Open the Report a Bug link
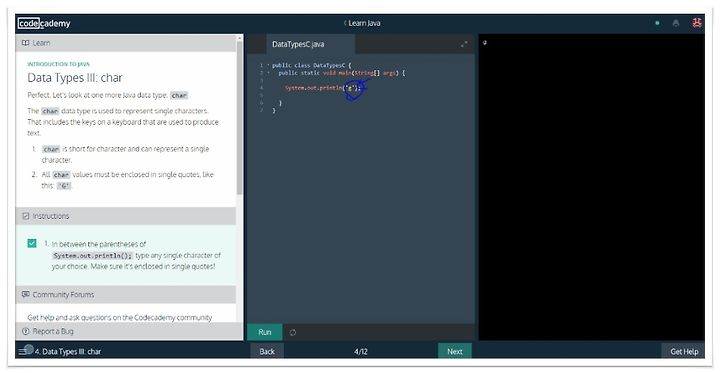The image size is (720, 373). pos(53,331)
